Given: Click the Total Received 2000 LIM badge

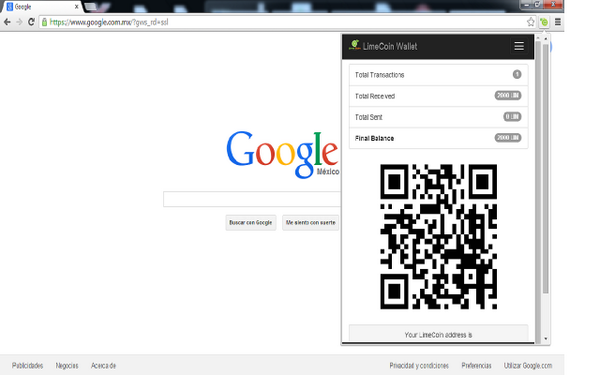Looking at the screenshot, I should [x=508, y=95].
